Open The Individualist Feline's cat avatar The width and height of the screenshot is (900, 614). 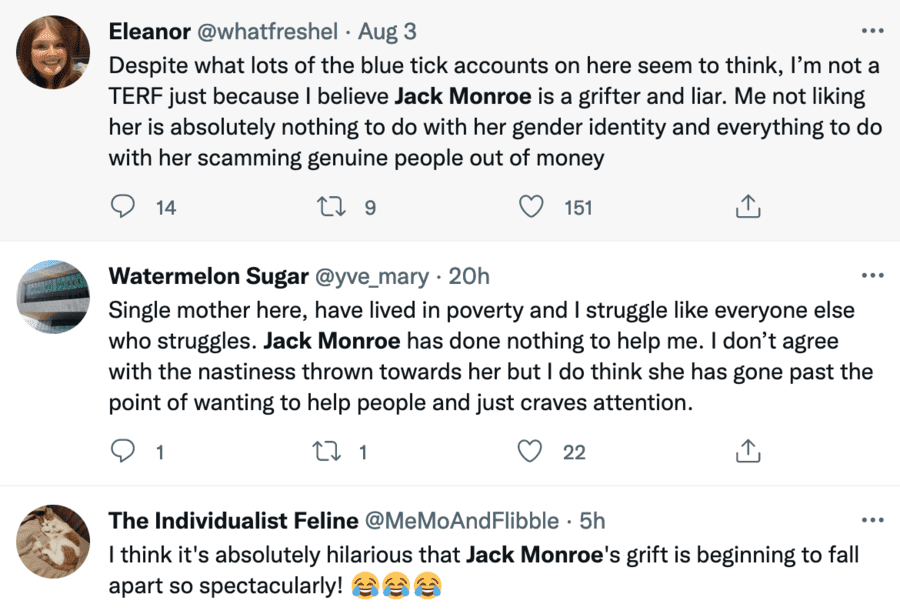[x=54, y=543]
